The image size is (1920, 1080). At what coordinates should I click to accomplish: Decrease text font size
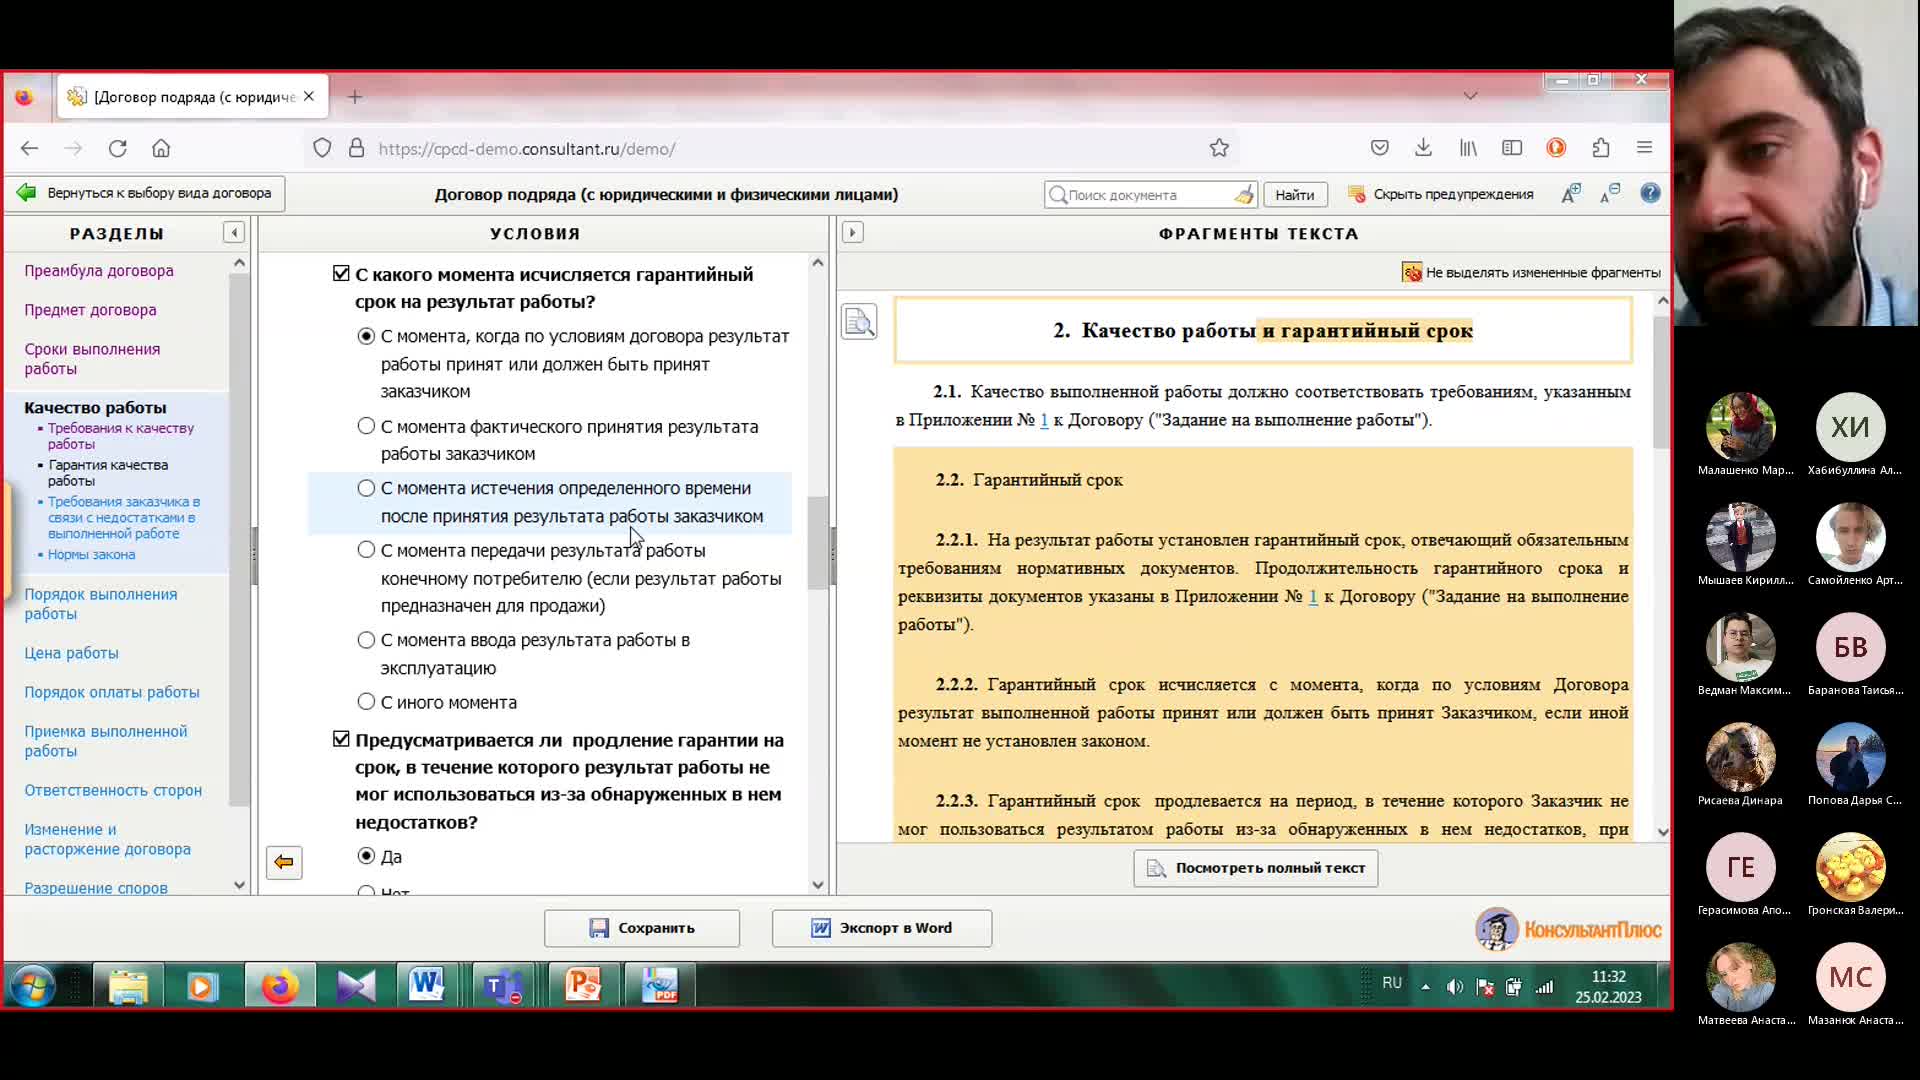coord(1610,194)
